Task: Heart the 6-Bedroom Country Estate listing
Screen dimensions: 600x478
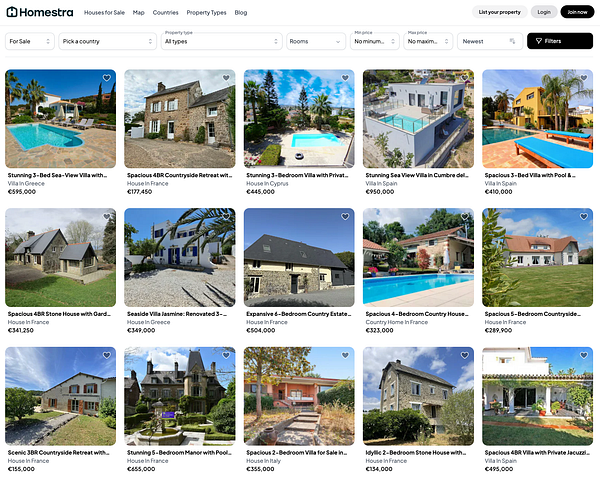Action: point(345,217)
